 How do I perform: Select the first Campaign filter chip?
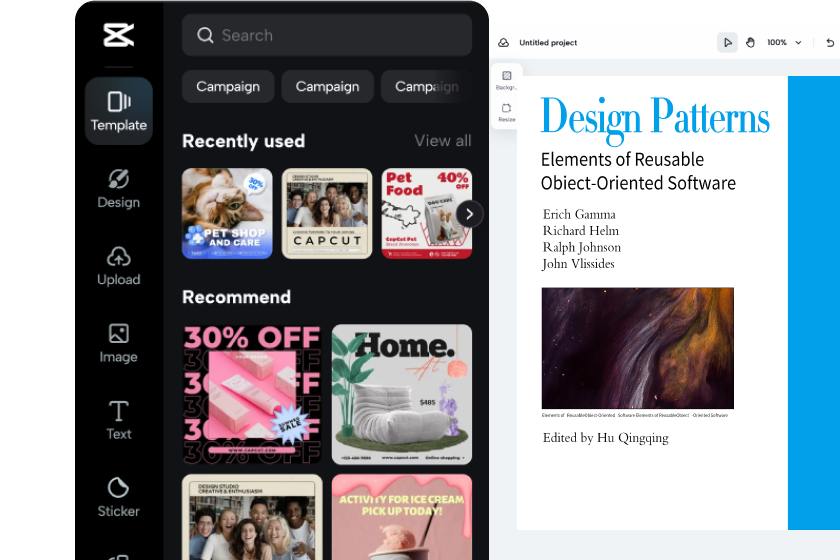228,86
